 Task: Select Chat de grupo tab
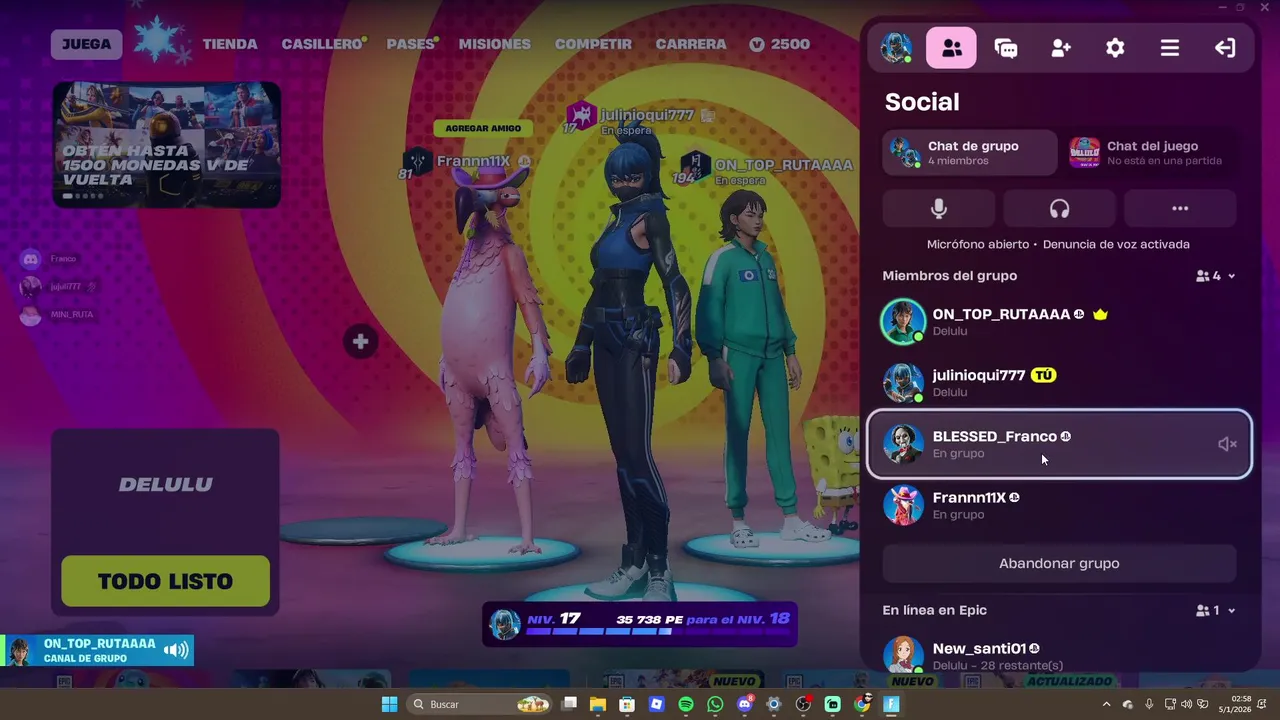coord(969,152)
